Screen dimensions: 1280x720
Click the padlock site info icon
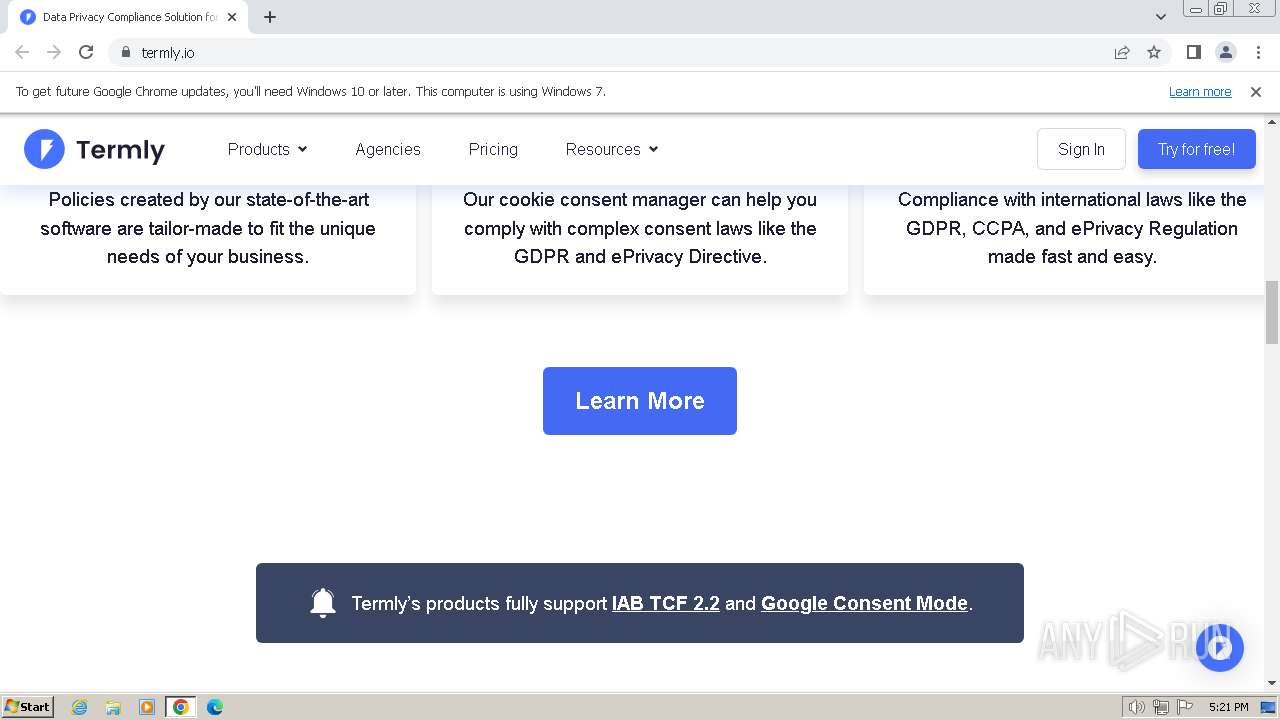pyautogui.click(x=125, y=52)
